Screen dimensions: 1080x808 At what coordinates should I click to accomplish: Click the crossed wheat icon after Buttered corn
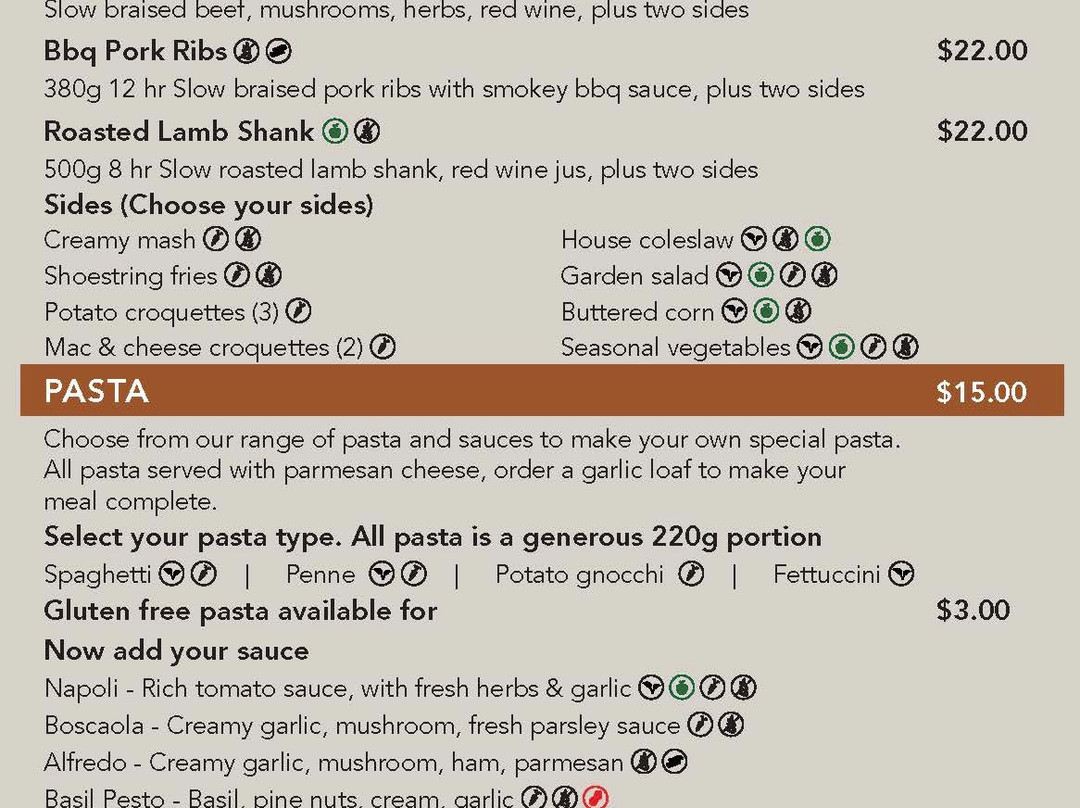tap(798, 311)
